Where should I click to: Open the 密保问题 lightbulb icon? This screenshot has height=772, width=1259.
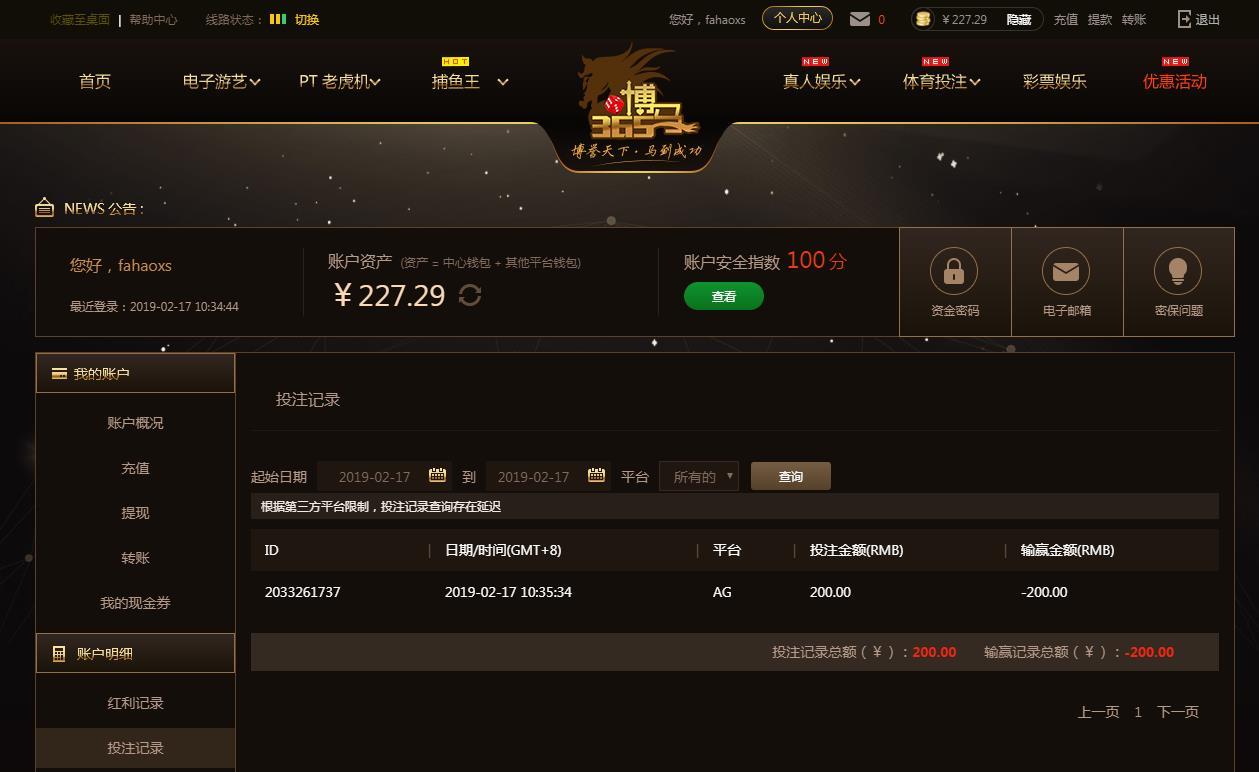click(x=1178, y=271)
